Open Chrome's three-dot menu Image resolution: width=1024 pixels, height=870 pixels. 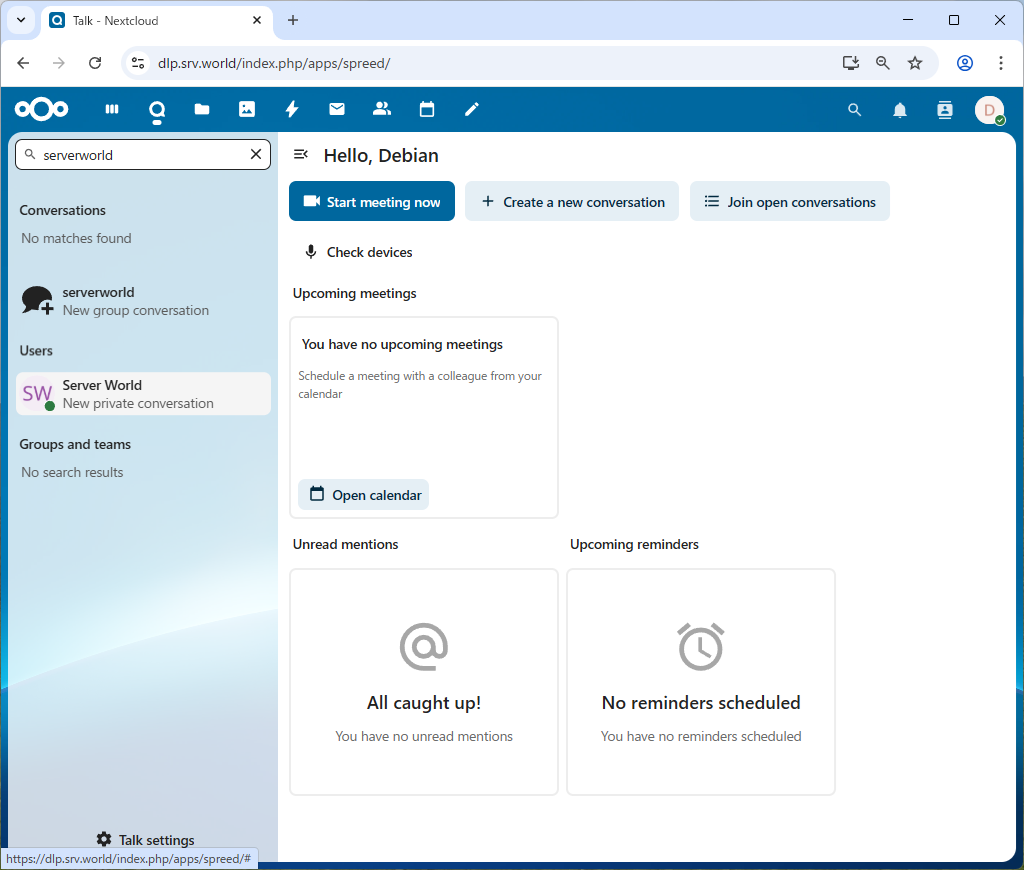1001,63
